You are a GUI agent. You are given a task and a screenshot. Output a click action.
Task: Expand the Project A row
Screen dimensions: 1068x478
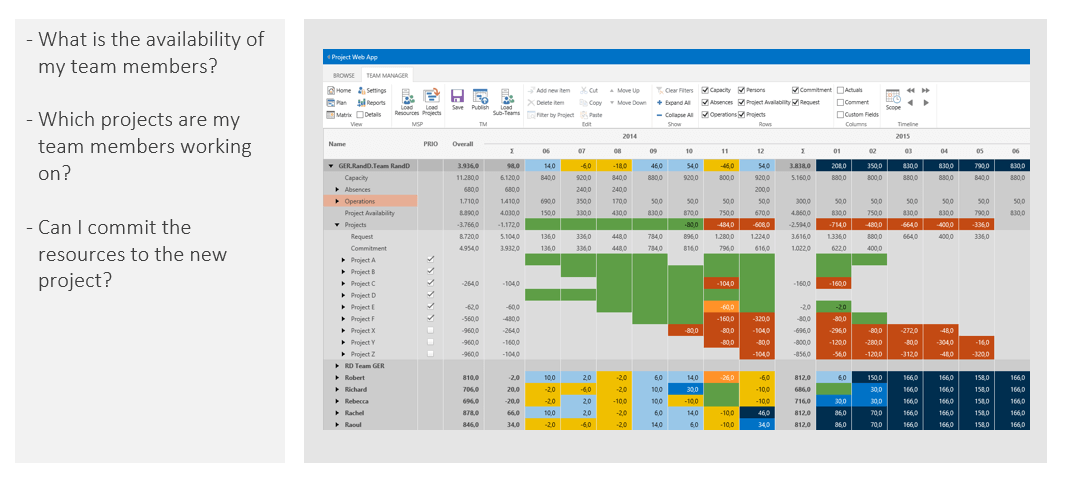click(344, 260)
